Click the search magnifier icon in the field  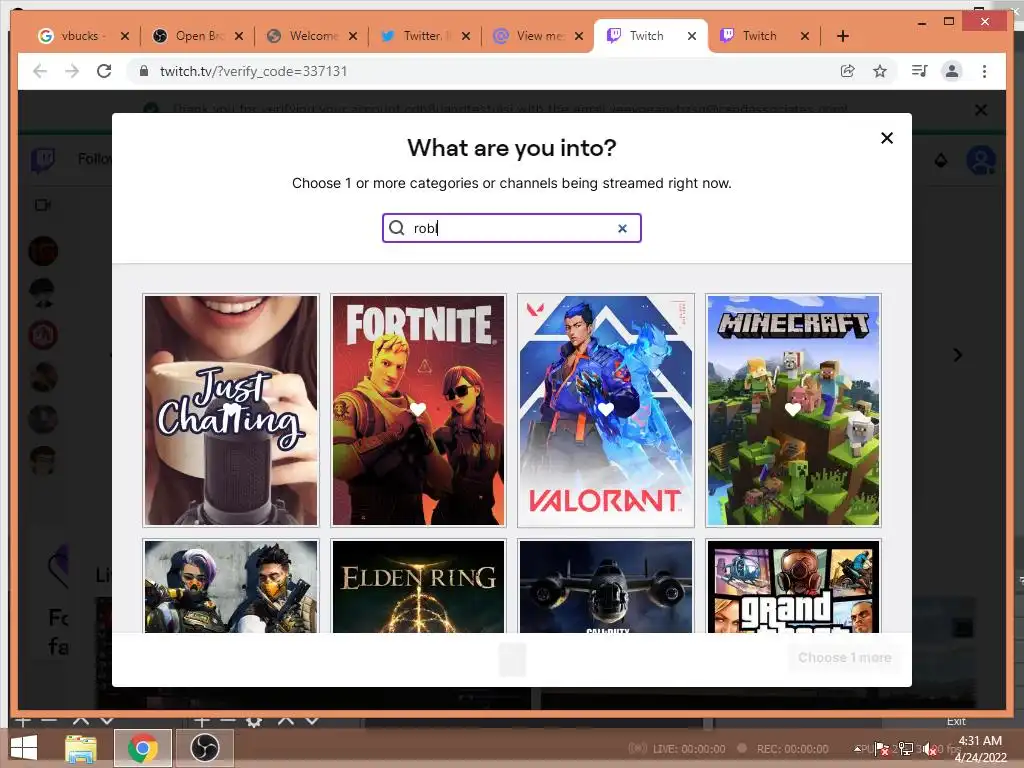[397, 228]
